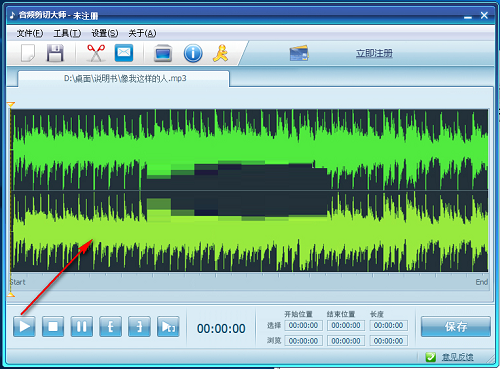Image resolution: width=500 pixels, height=369 pixels.
Task: Click the credit card purchase icon
Action: pos(299,53)
